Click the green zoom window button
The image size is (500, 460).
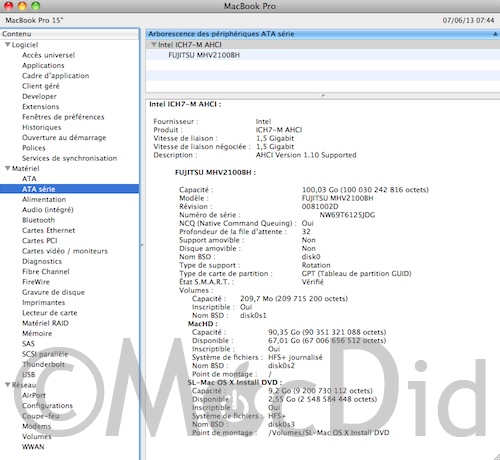pos(36,6)
